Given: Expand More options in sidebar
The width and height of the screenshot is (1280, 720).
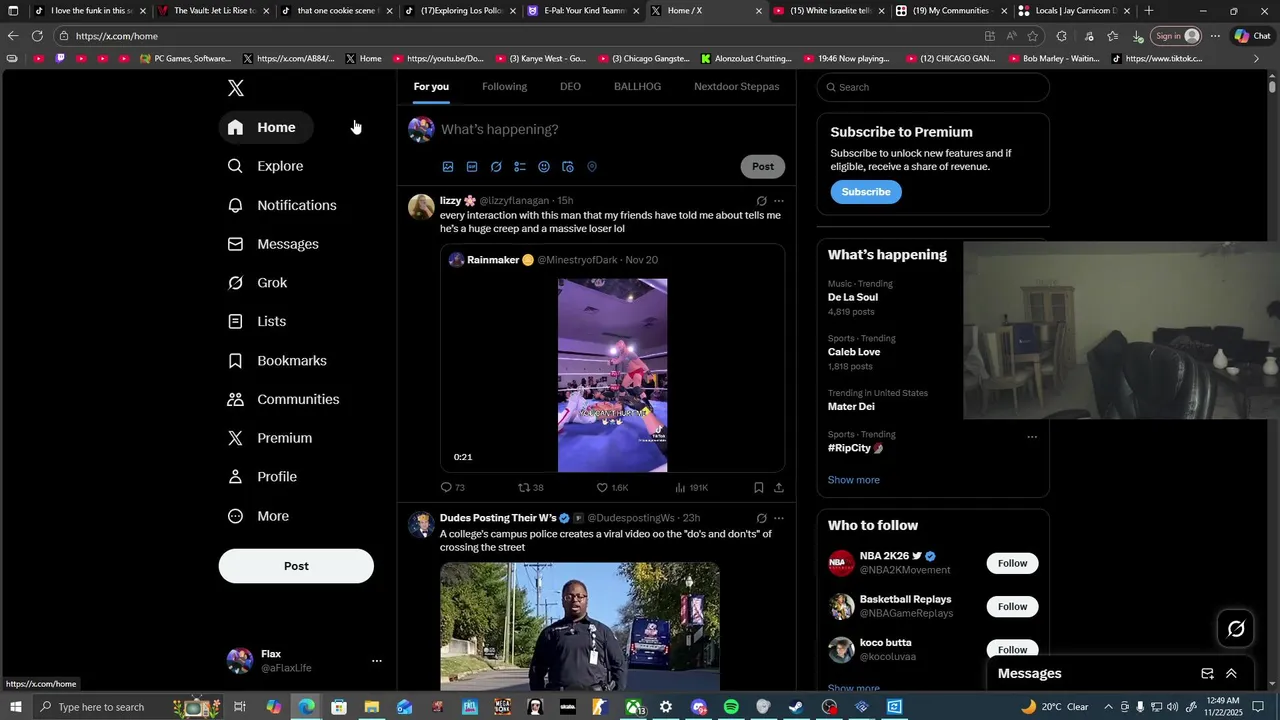Looking at the screenshot, I should coord(259,516).
